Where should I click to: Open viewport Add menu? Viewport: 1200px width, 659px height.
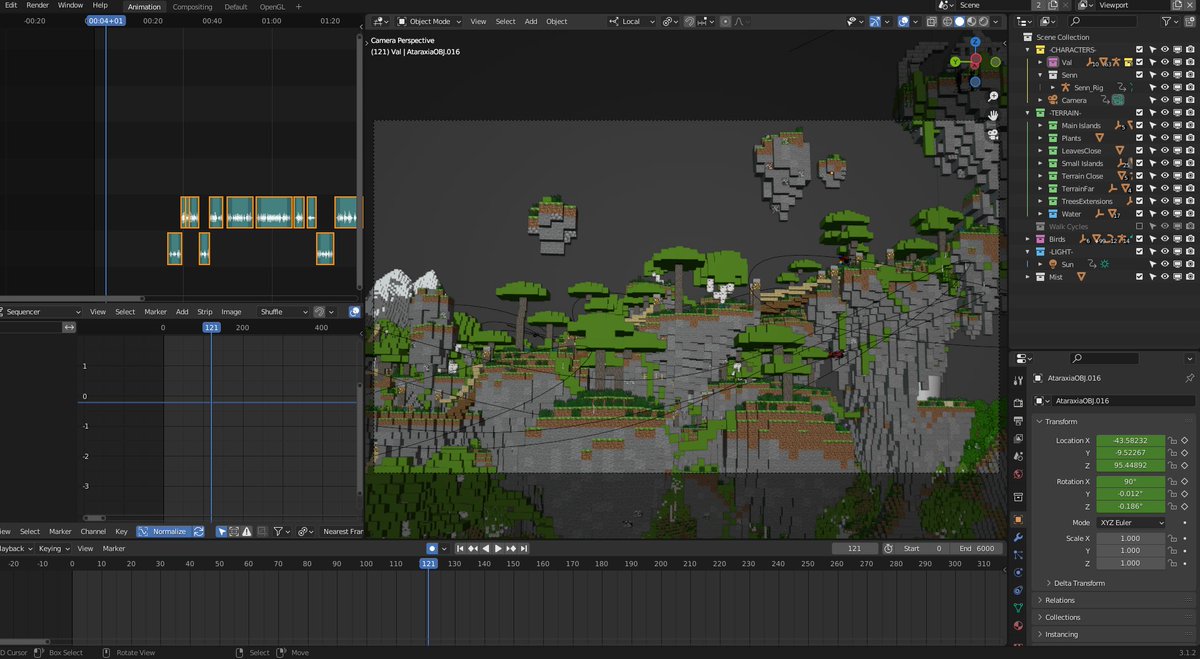(x=531, y=21)
